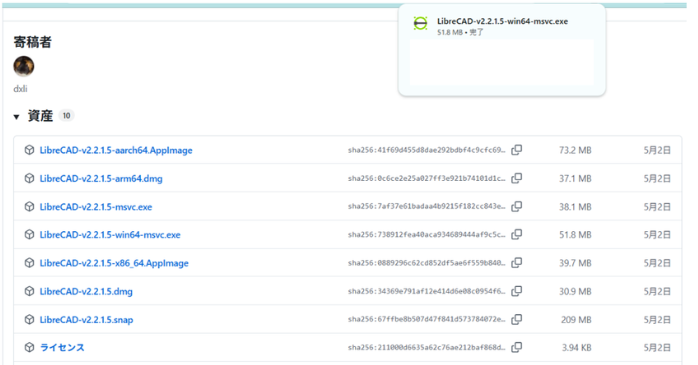Copy sha256 of win64-msvc.exe asset
The image size is (698, 365).
tap(516, 235)
